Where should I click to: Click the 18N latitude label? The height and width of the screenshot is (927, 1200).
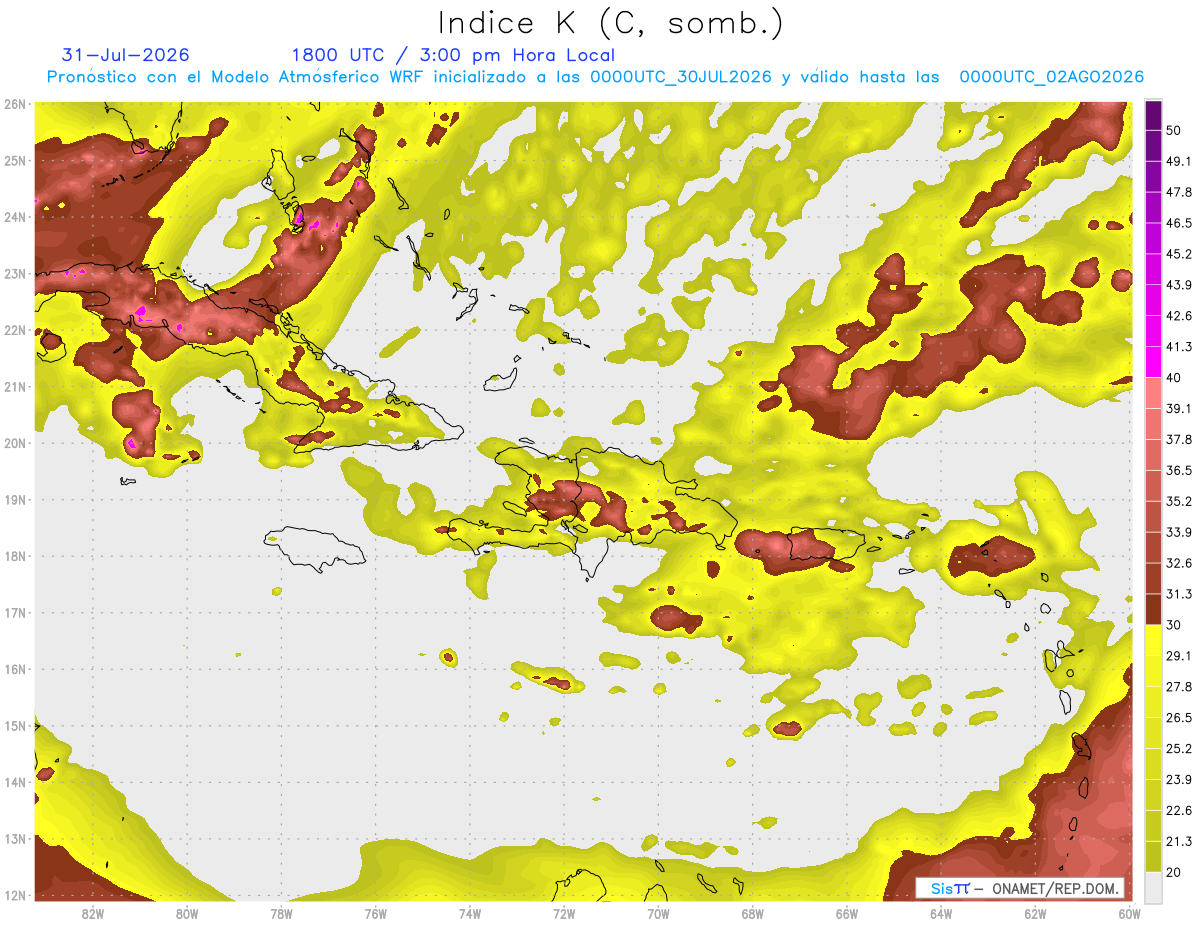point(14,556)
